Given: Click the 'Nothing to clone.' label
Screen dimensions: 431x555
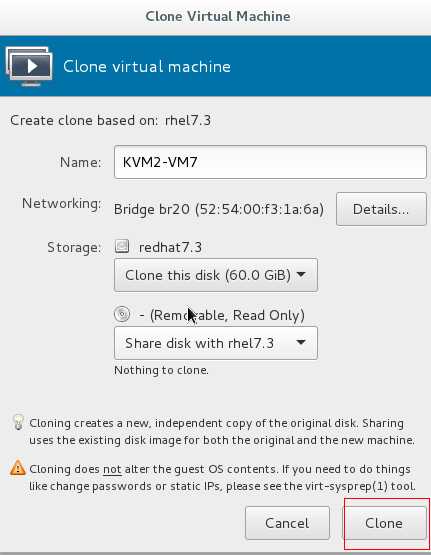Looking at the screenshot, I should click(x=161, y=370).
